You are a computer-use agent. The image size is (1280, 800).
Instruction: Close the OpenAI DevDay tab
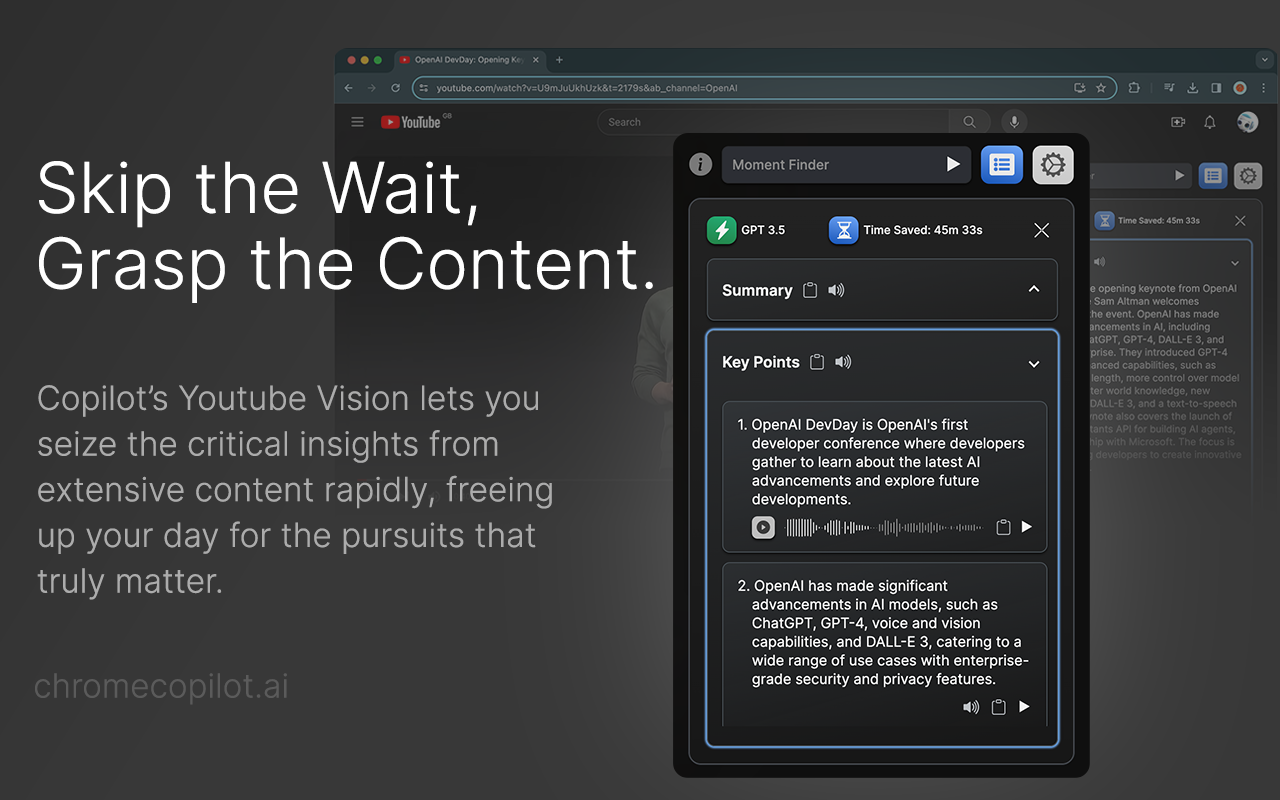coord(535,60)
